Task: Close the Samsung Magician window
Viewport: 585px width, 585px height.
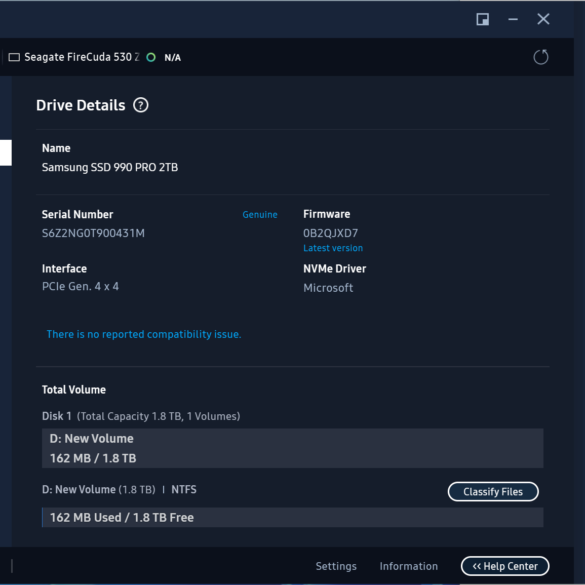Action: [x=543, y=19]
